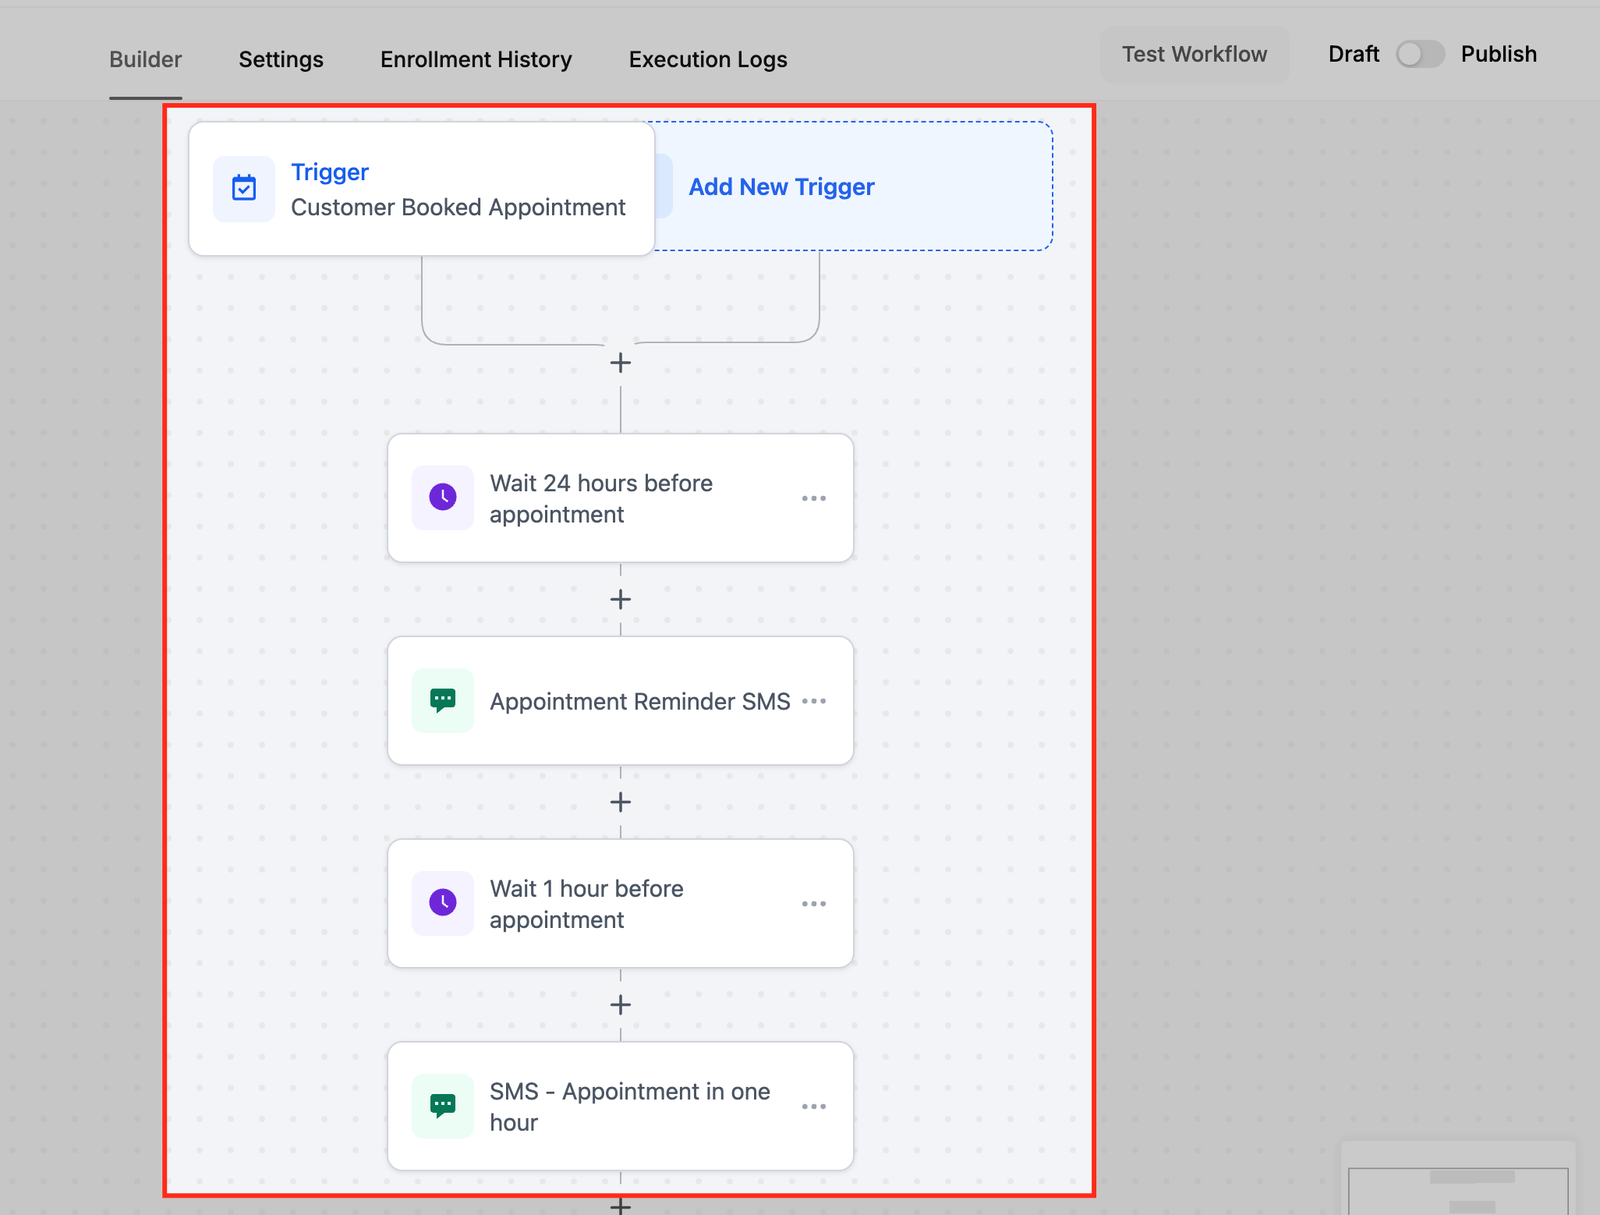This screenshot has height=1215, width=1600.
Task: Click clock icon on Wait 1 hour step
Action: click(443, 903)
